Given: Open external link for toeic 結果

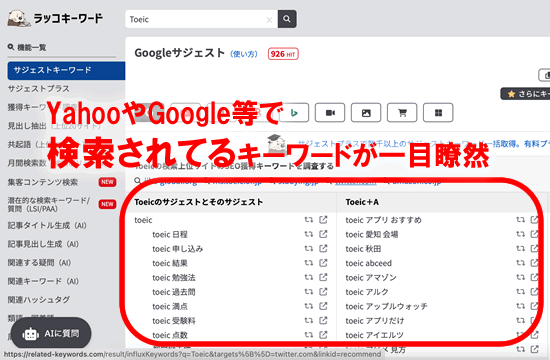Looking at the screenshot, I should pos(323,263).
